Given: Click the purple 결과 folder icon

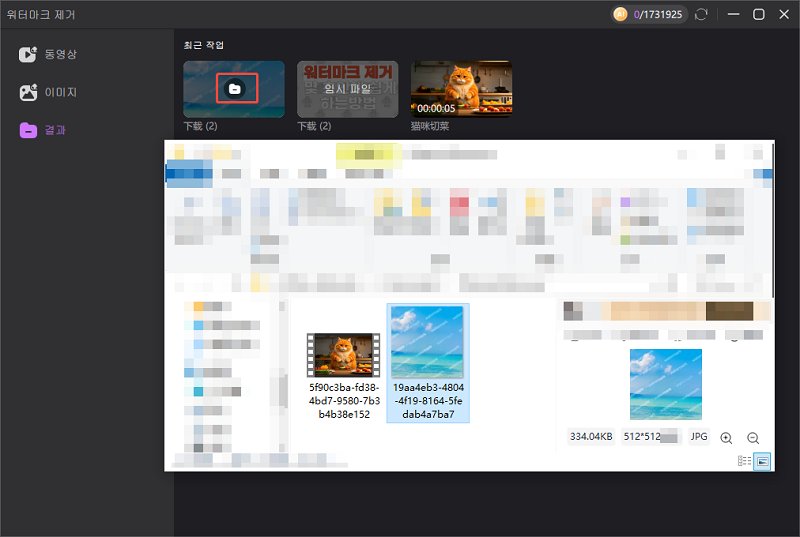Looking at the screenshot, I should tap(29, 130).
